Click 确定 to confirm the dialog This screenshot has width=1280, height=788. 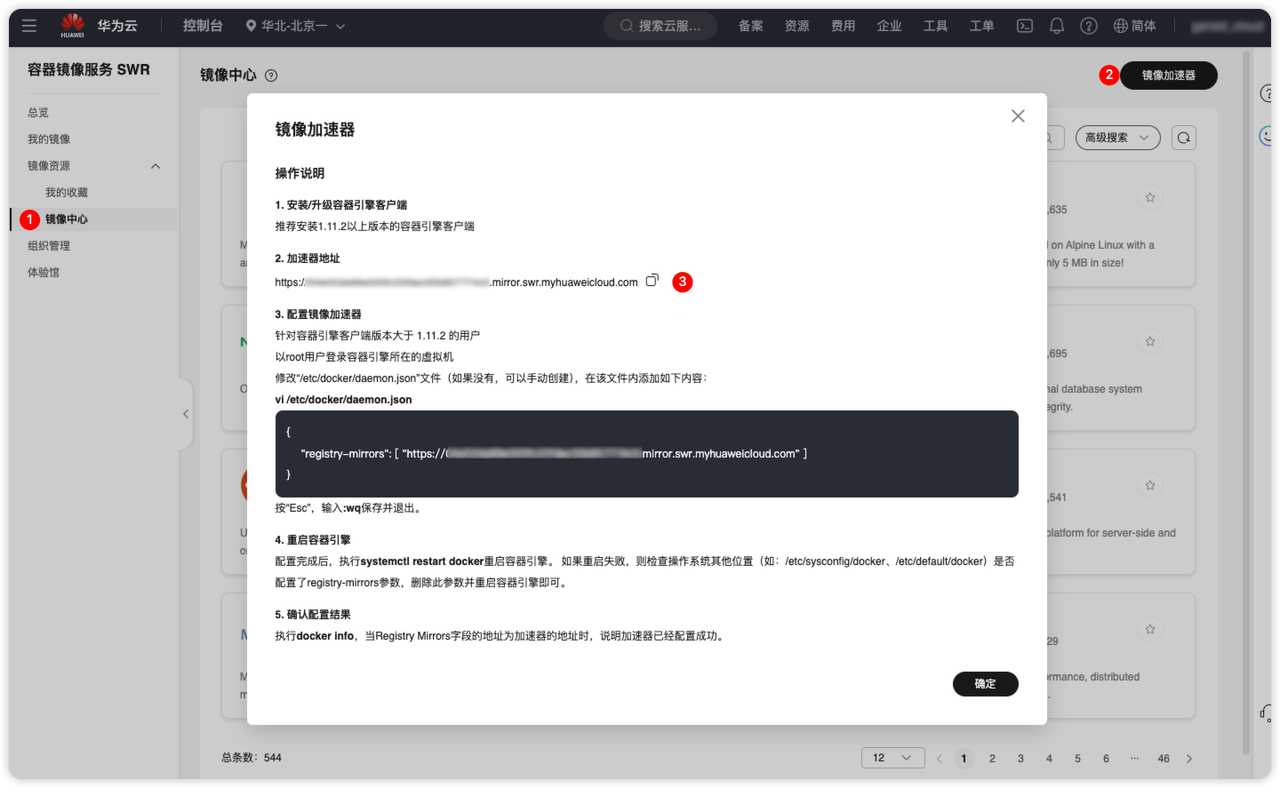tap(985, 684)
